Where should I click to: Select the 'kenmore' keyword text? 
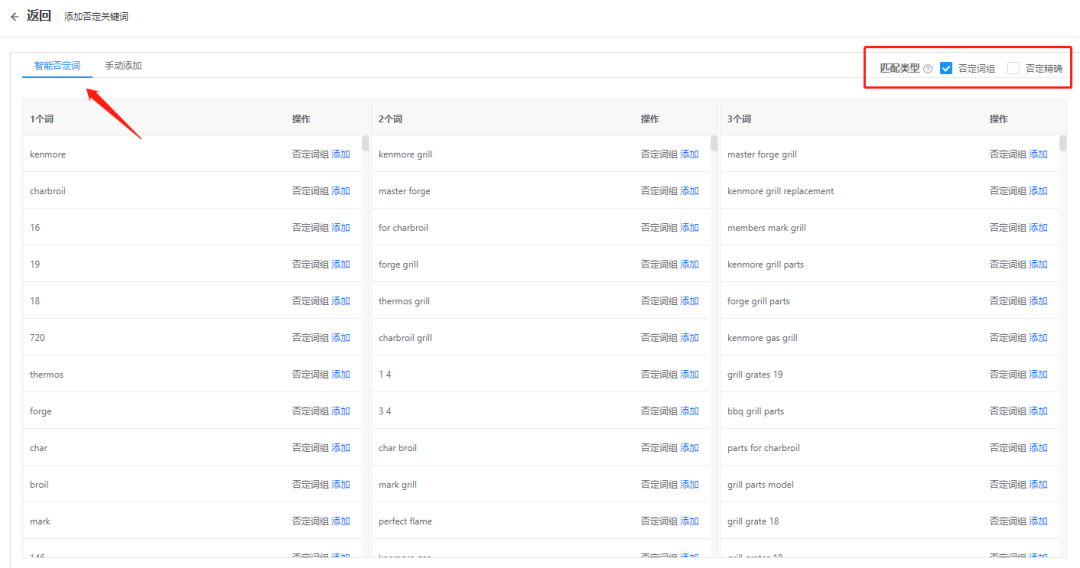[48, 154]
